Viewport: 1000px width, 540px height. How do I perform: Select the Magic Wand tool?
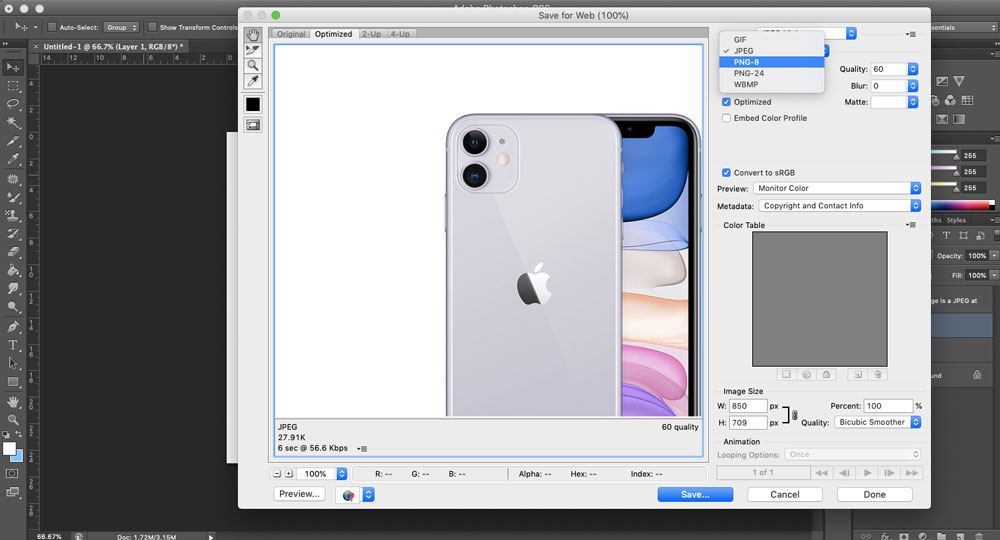pyautogui.click(x=12, y=122)
